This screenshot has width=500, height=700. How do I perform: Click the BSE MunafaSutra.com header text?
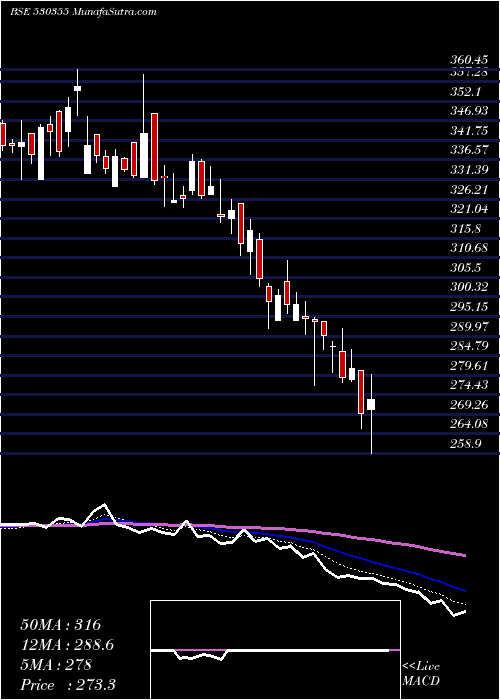tap(83, 12)
